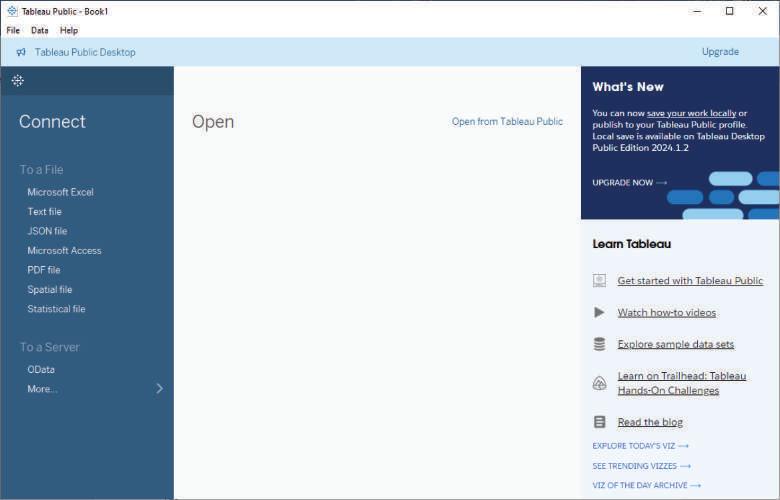Viewport: 780px width, 500px height.
Task: Click UPGRADE NOW in What's New
Action: [629, 183]
